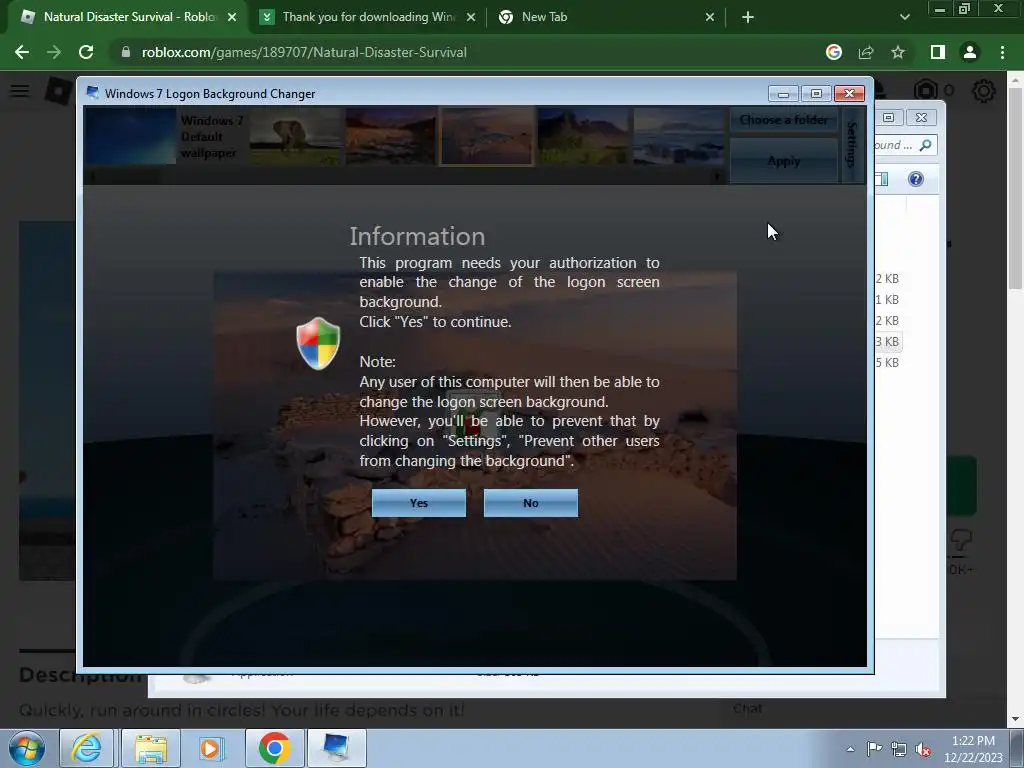Maximize the Logon Background Changer window
The height and width of the screenshot is (768, 1024).
click(x=816, y=93)
